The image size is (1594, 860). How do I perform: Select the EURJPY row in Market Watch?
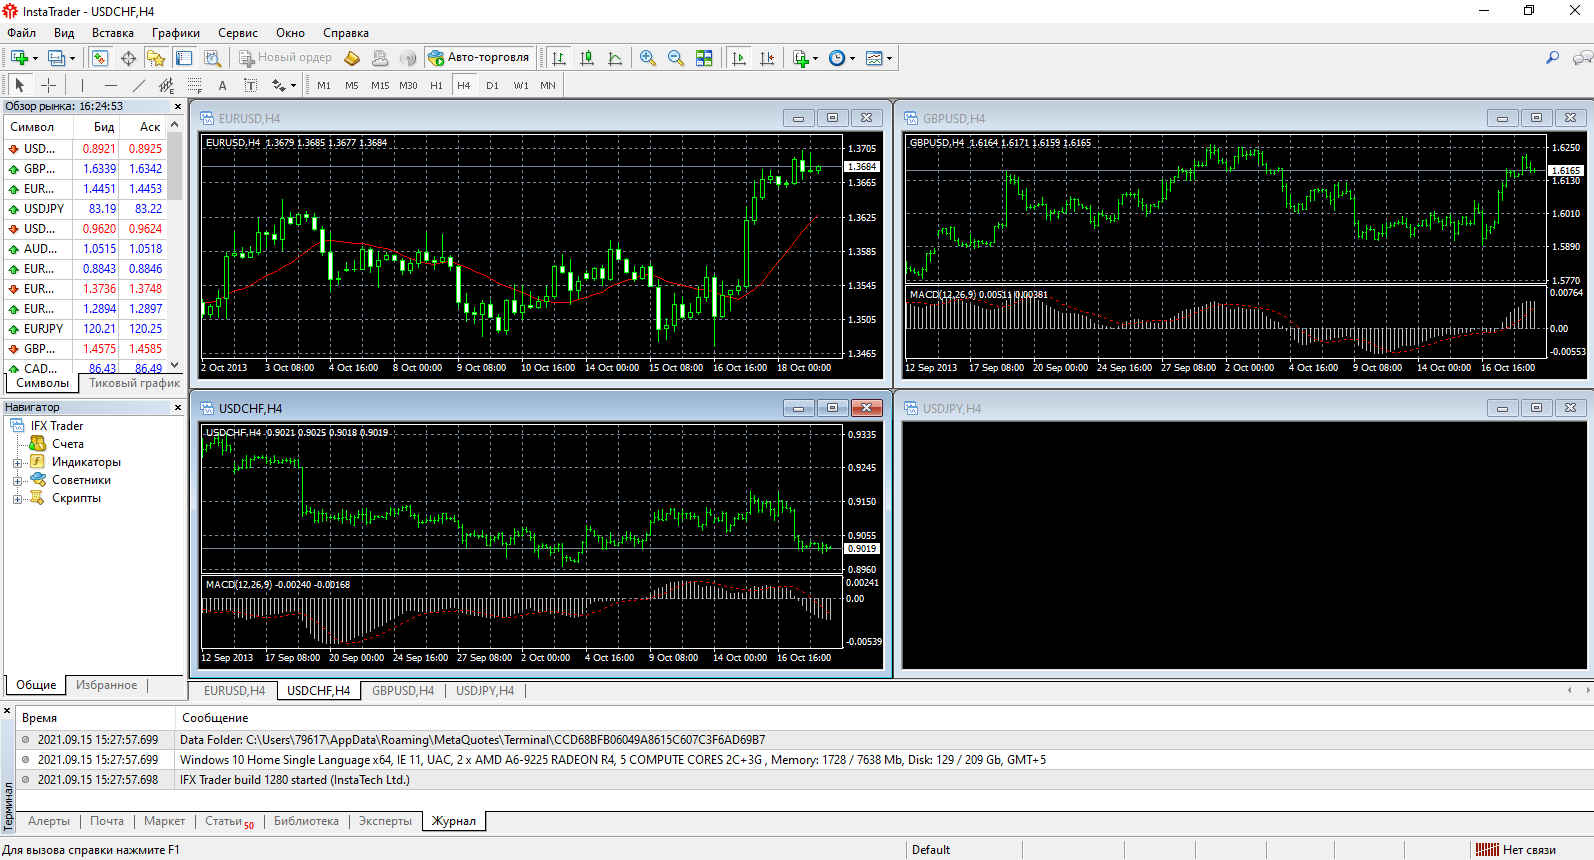click(86, 329)
